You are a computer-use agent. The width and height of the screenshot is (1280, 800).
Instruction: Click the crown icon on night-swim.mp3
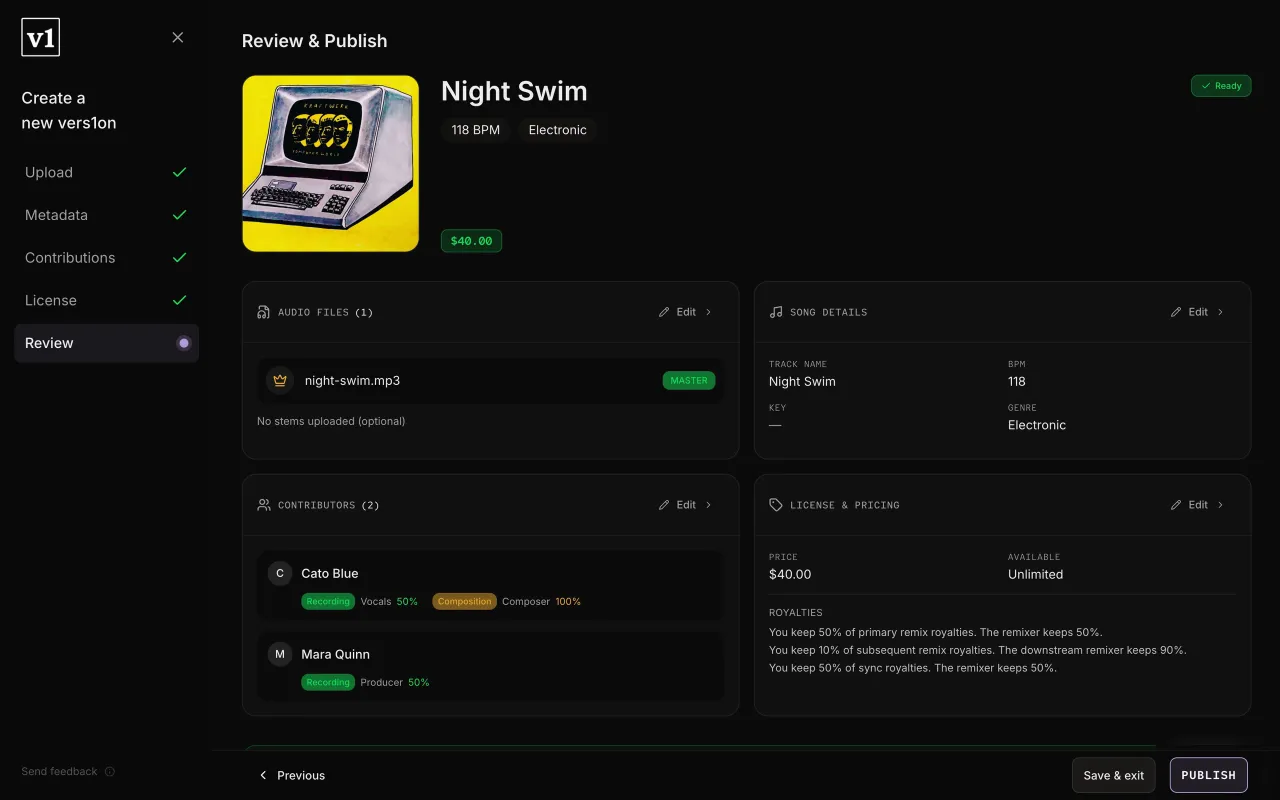(x=280, y=380)
